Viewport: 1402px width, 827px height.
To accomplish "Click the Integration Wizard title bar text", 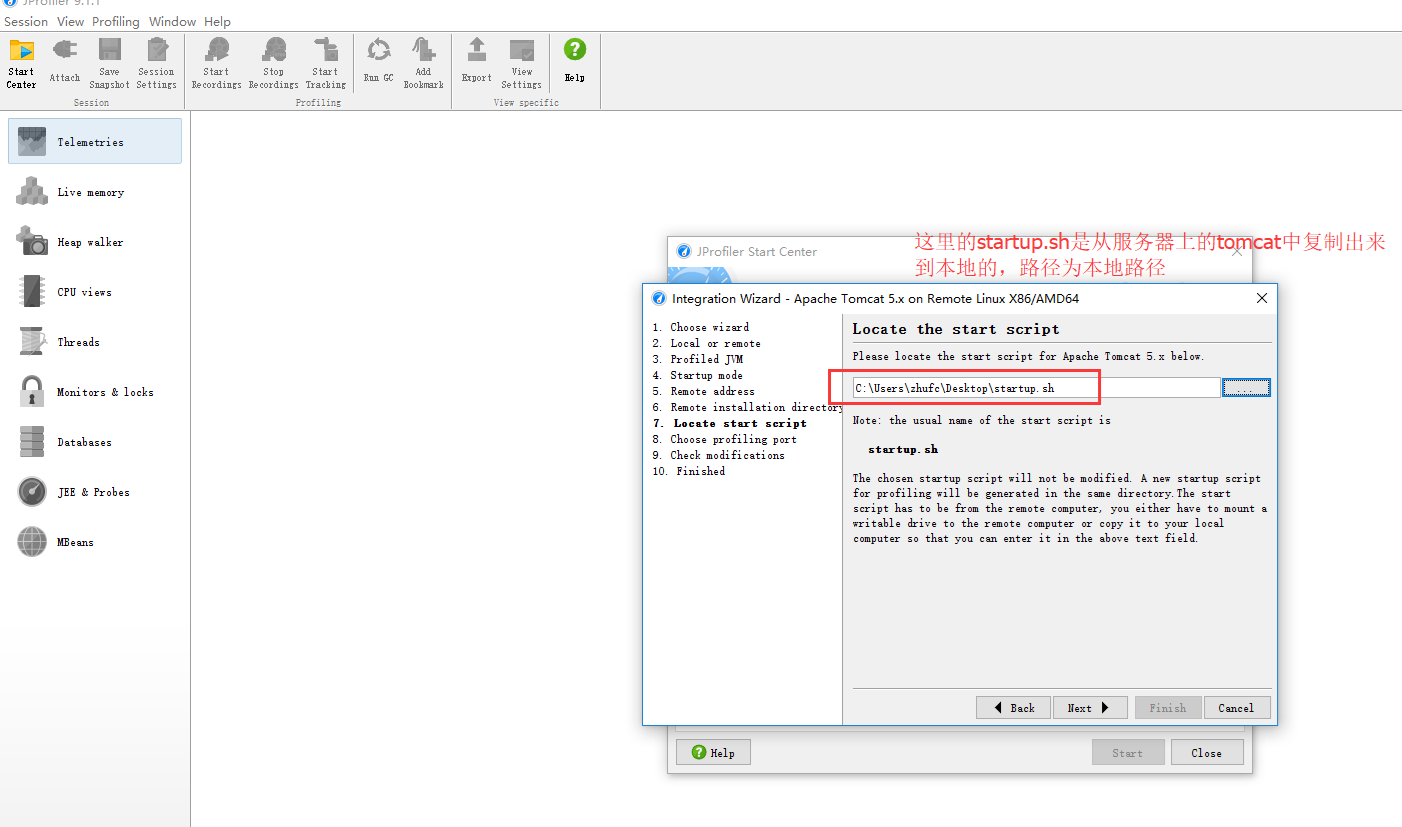I will click(x=875, y=298).
